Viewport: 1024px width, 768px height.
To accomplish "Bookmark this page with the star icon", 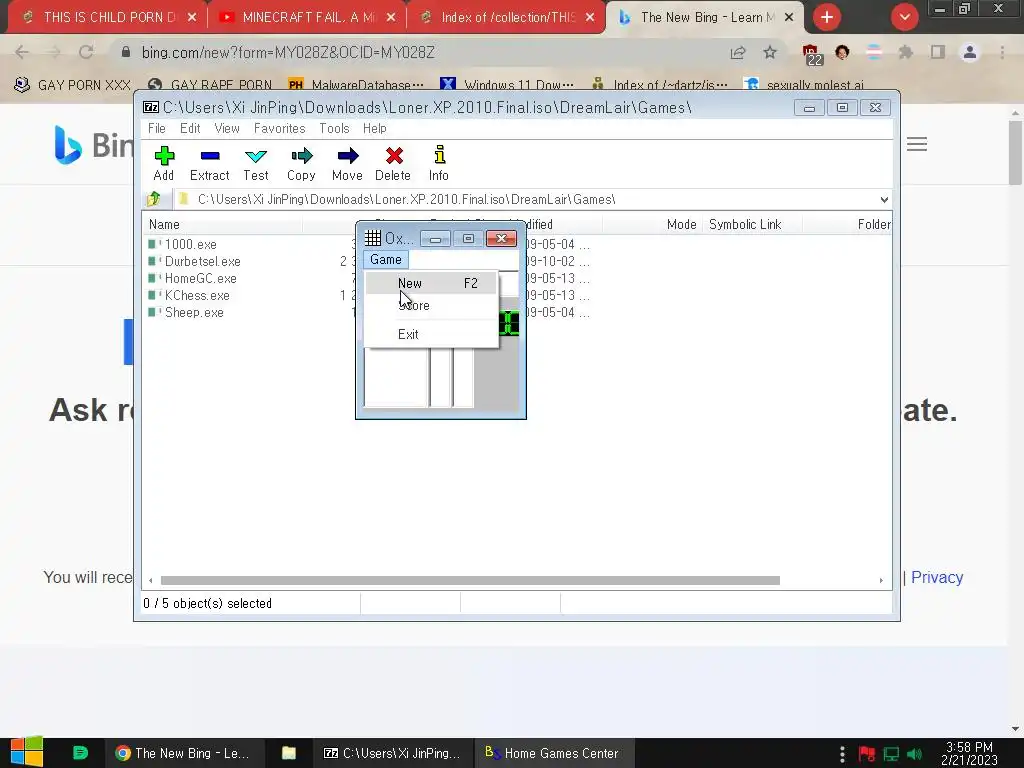I will coord(770,52).
